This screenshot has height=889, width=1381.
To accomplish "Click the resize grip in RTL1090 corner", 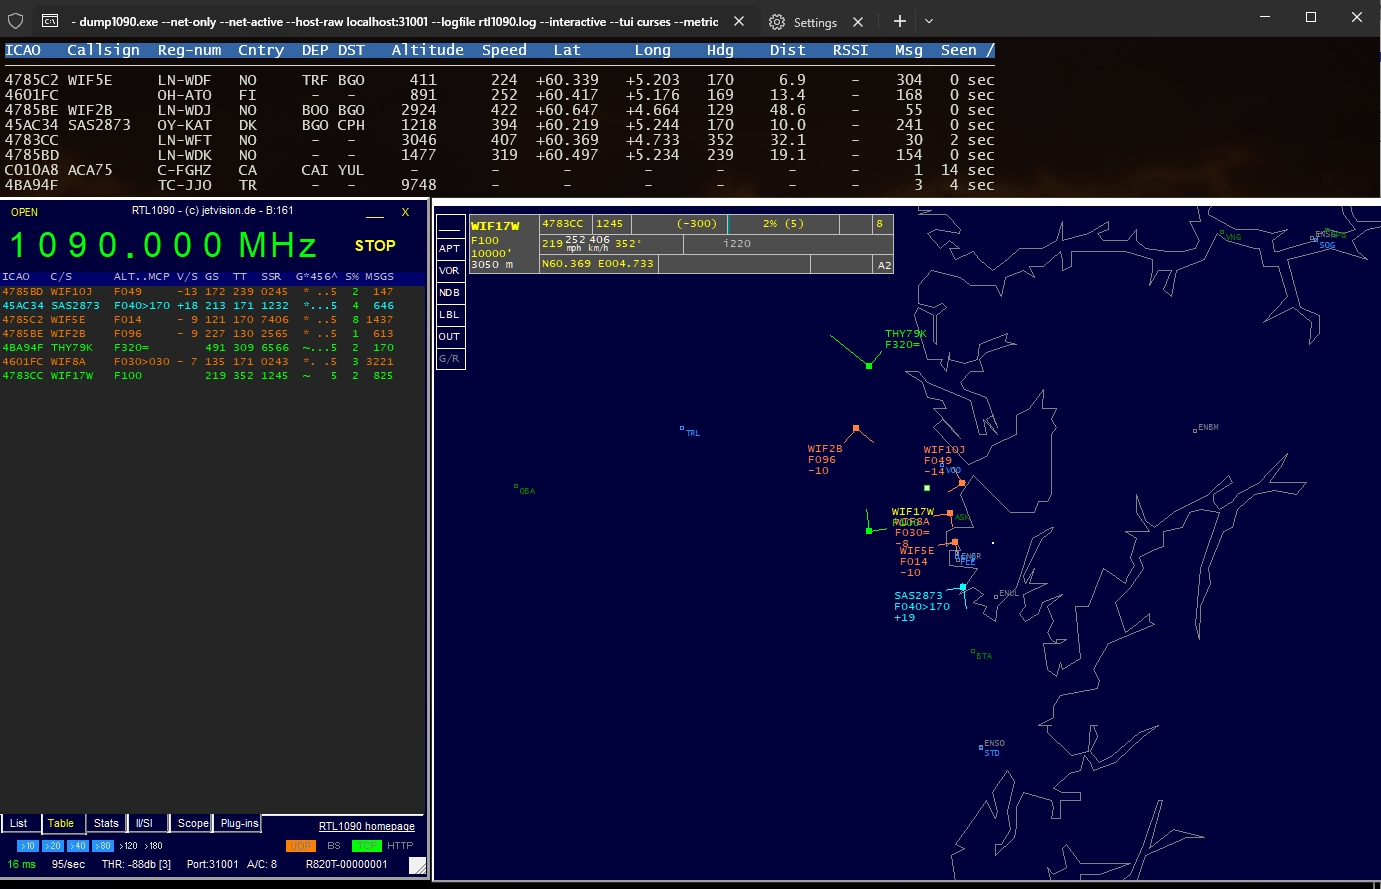I will (418, 865).
